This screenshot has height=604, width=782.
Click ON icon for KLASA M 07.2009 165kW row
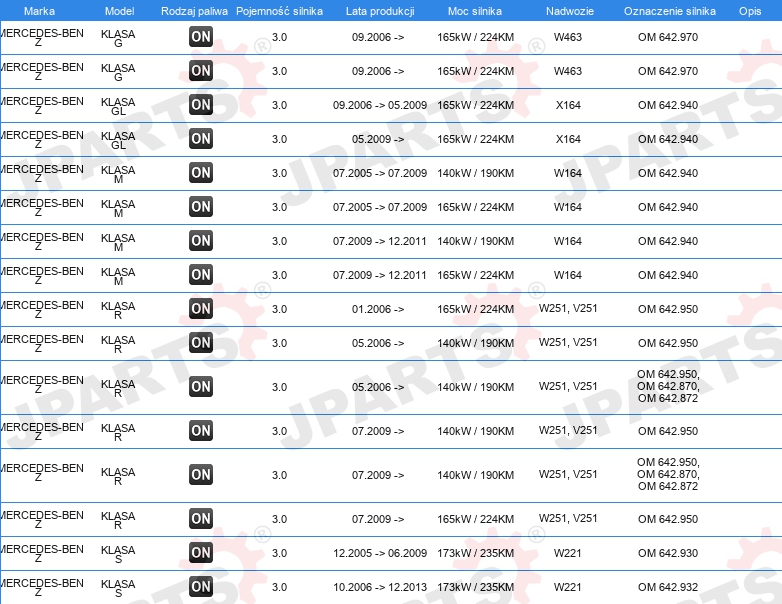tap(201, 274)
